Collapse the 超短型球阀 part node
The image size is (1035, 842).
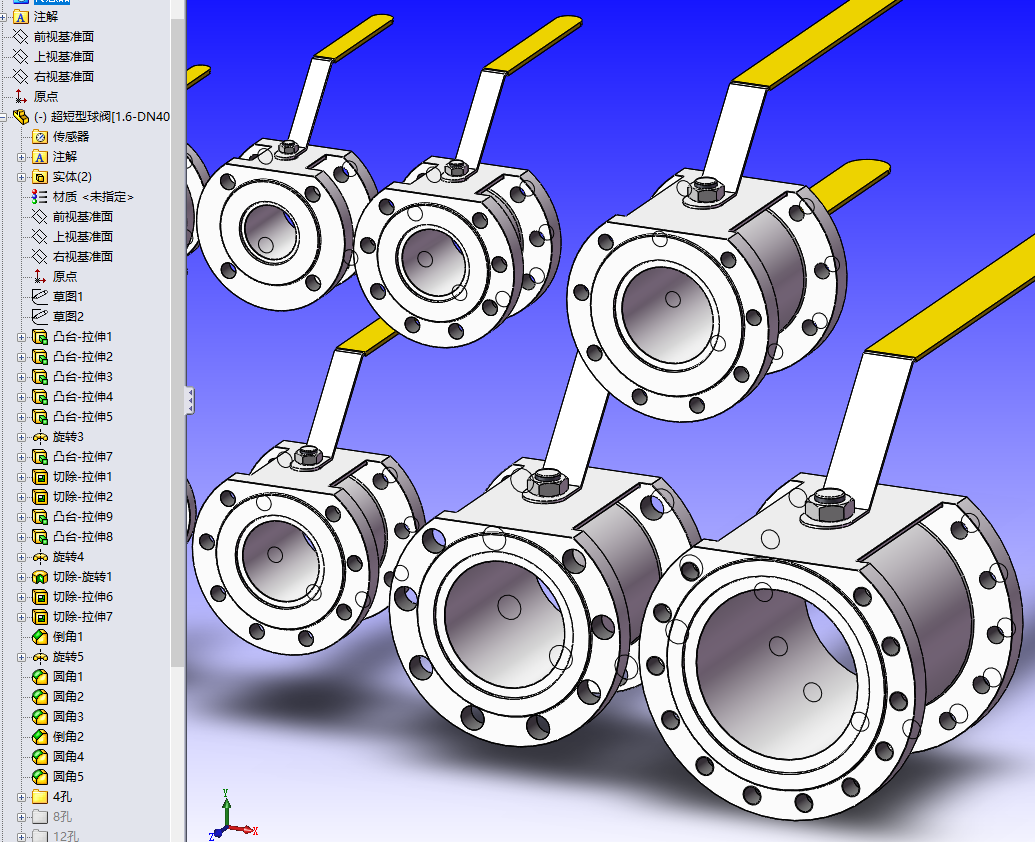click(x=3, y=117)
